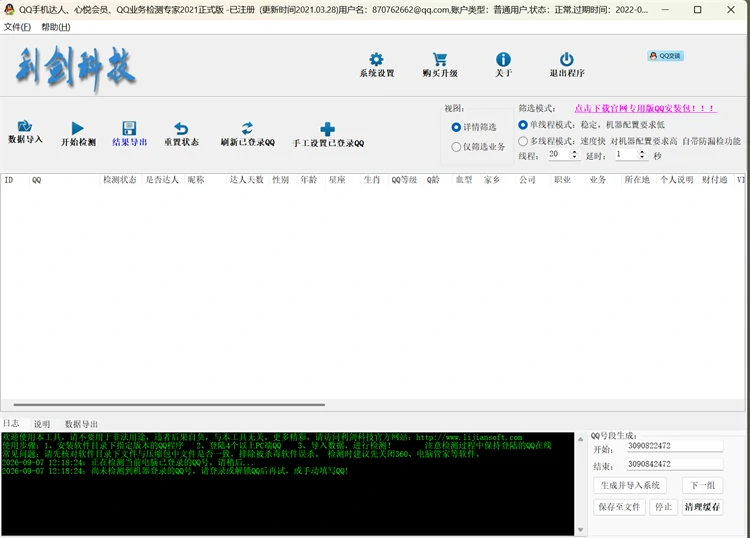Viewport: 750px width, 538px height.
Task: Click the 结束 QQ number input field
Action: 675,464
